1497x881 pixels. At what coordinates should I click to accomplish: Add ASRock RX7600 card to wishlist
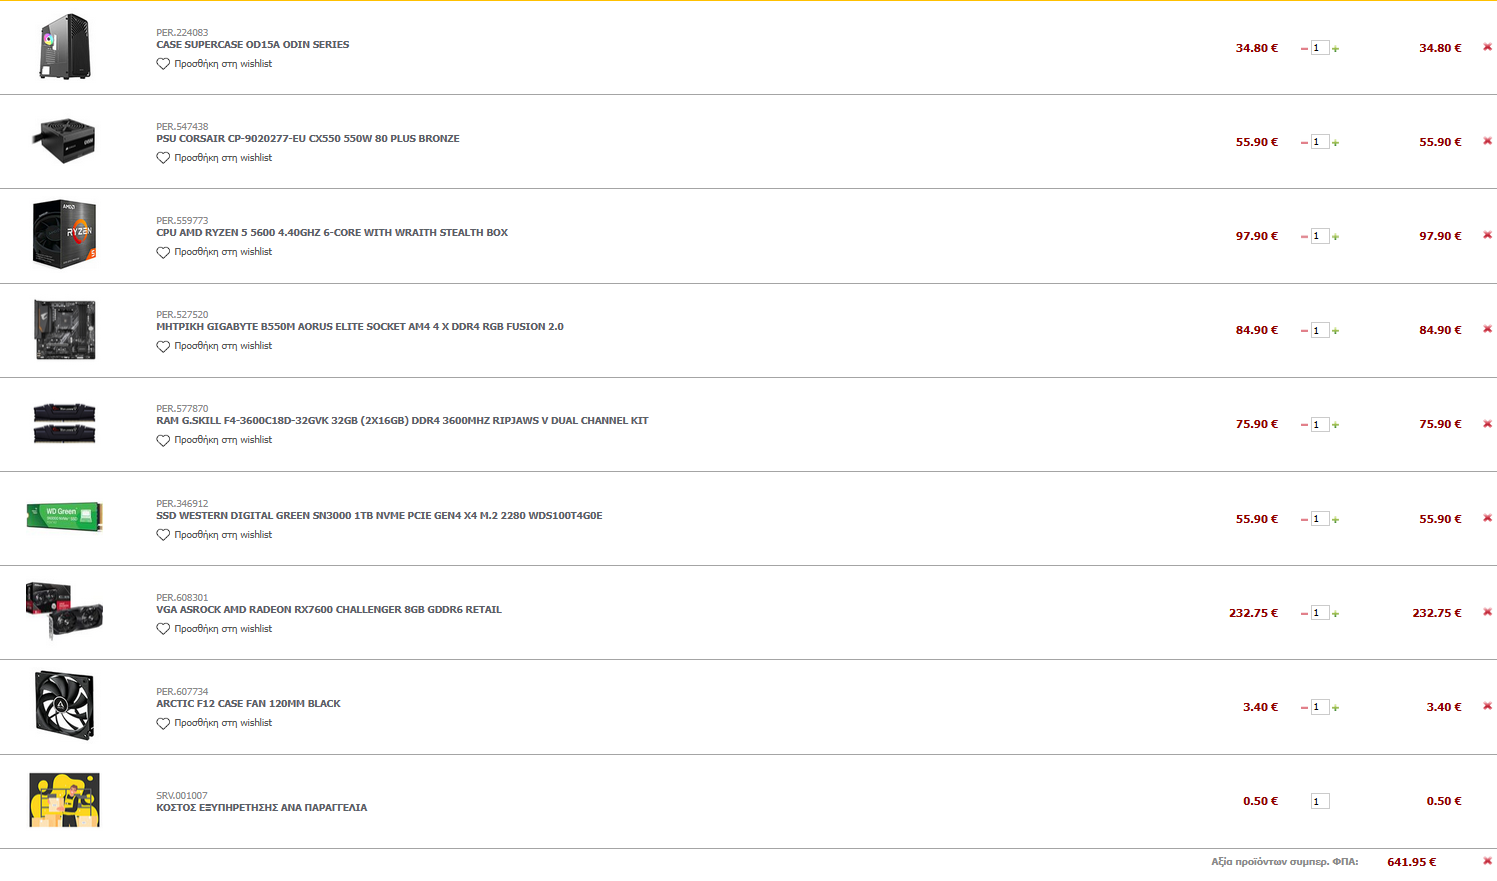(x=214, y=629)
